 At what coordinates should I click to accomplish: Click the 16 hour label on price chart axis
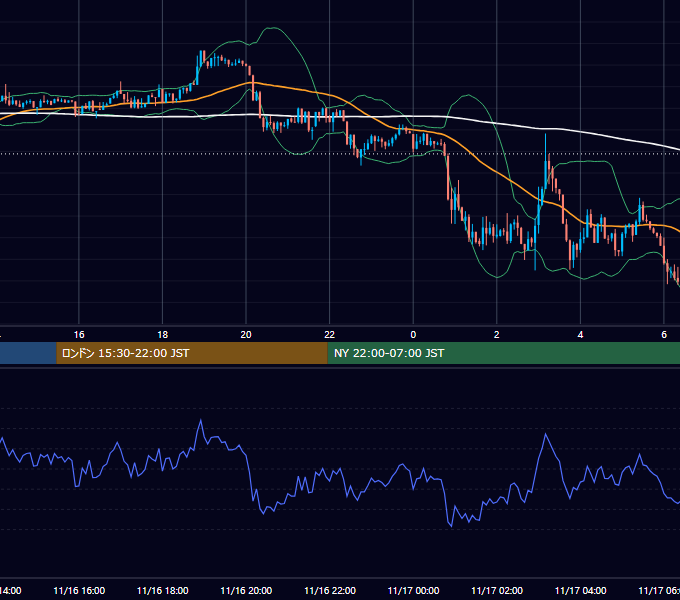[79, 335]
